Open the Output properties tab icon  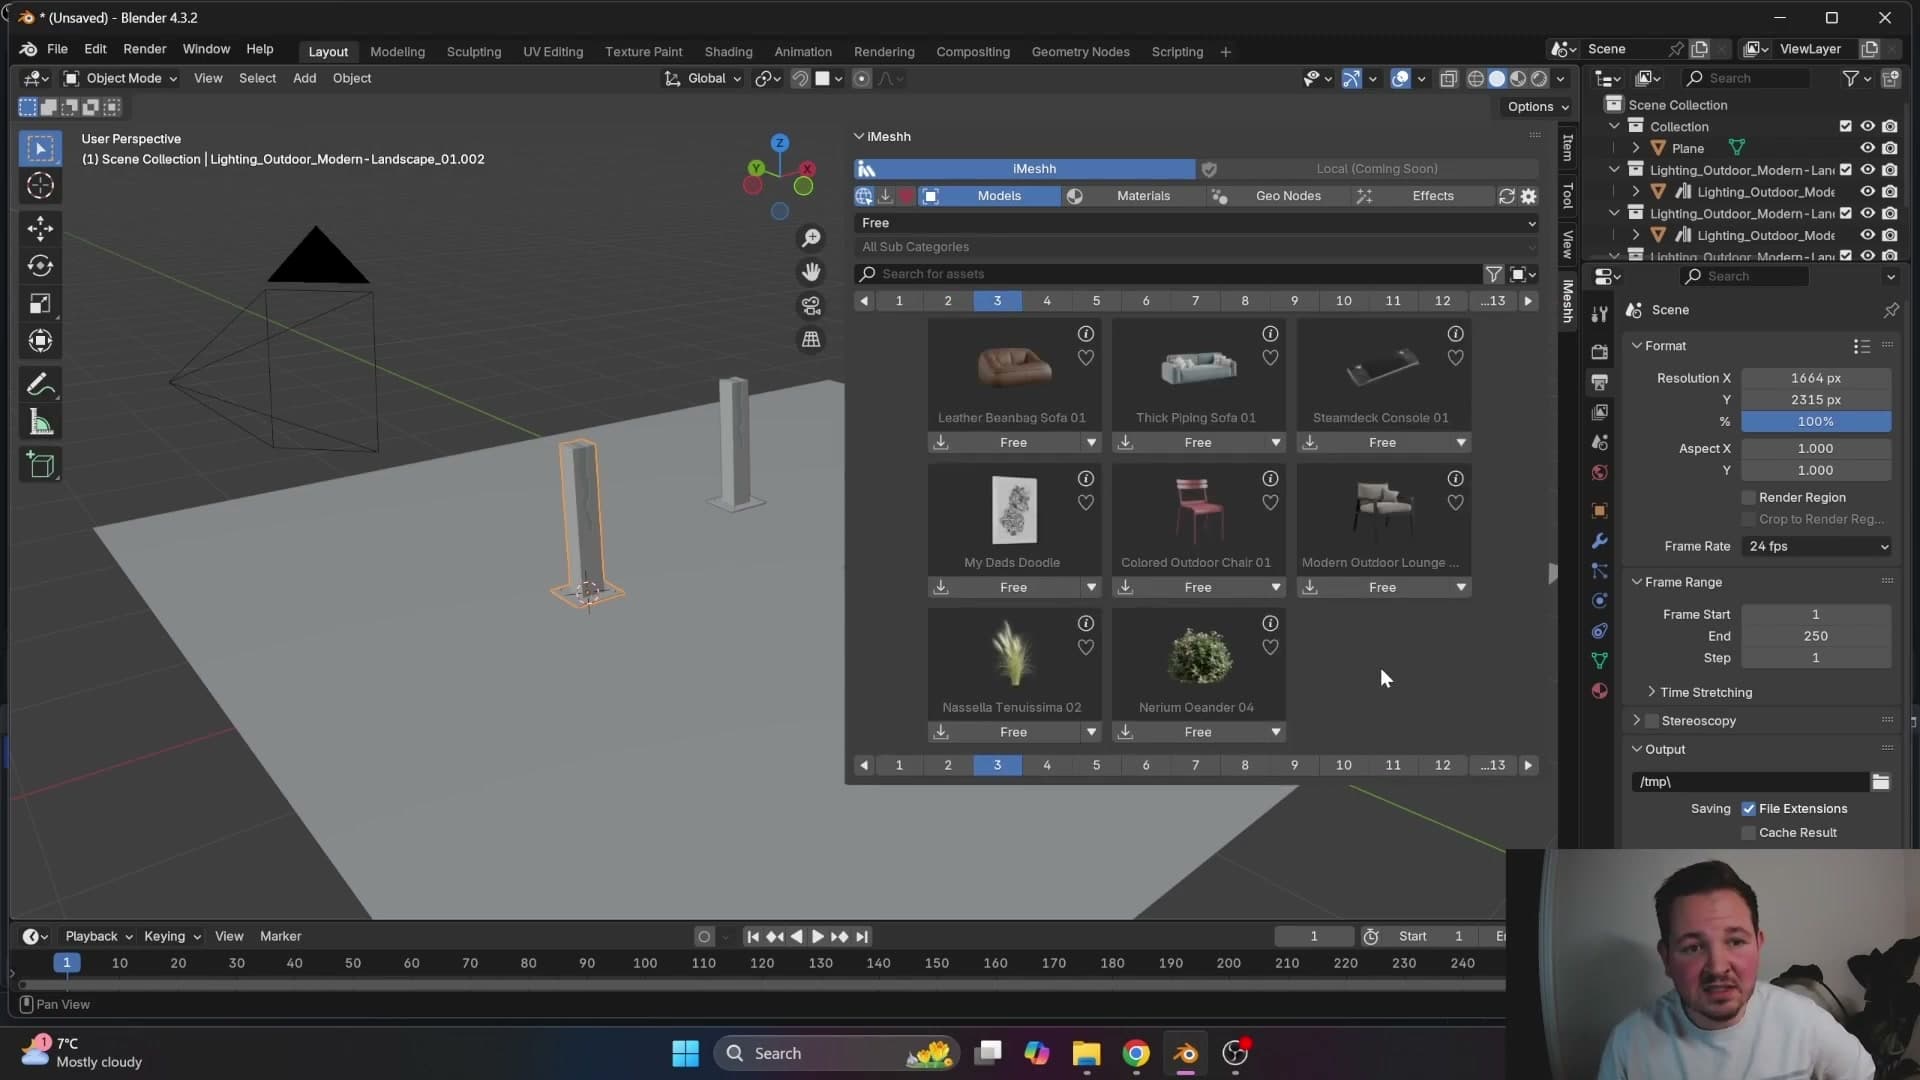point(1600,382)
